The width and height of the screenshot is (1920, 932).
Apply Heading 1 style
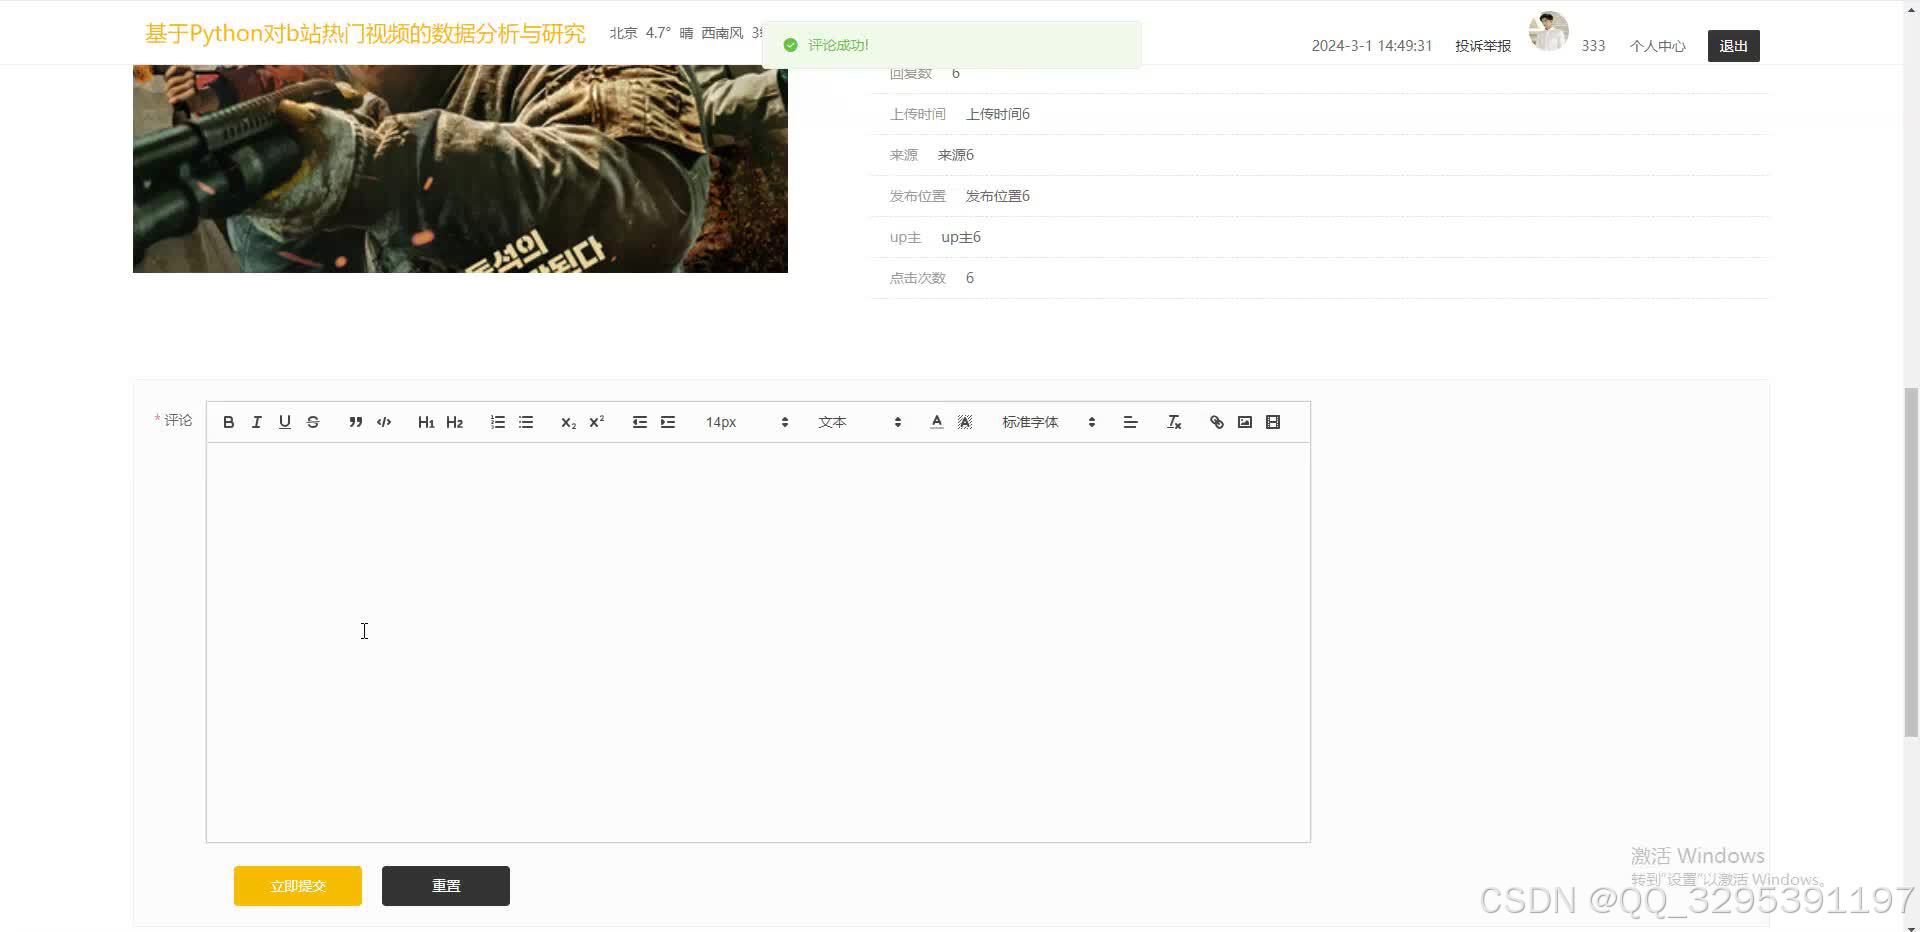426,422
